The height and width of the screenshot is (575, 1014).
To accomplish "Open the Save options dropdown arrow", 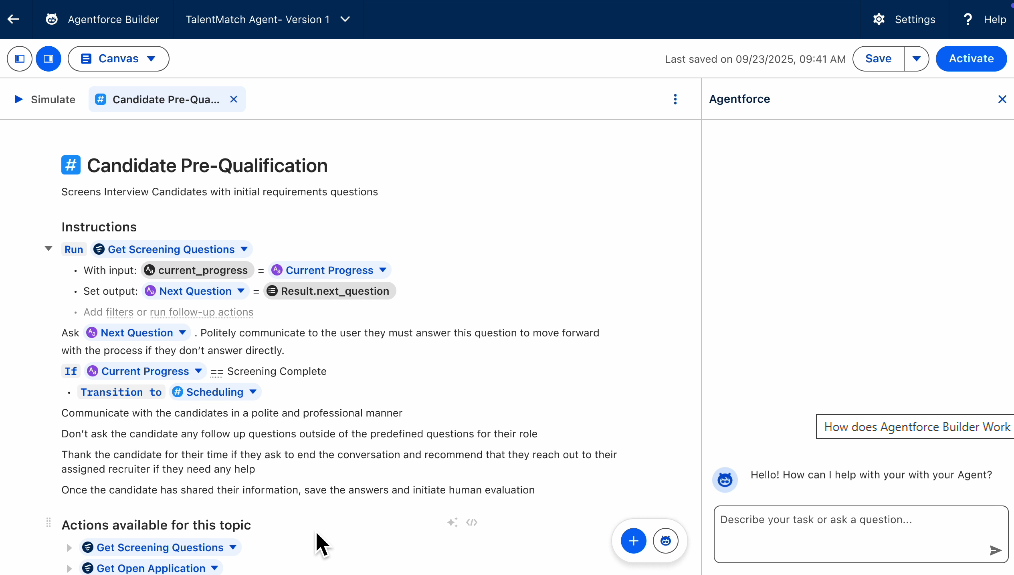I will [x=916, y=59].
